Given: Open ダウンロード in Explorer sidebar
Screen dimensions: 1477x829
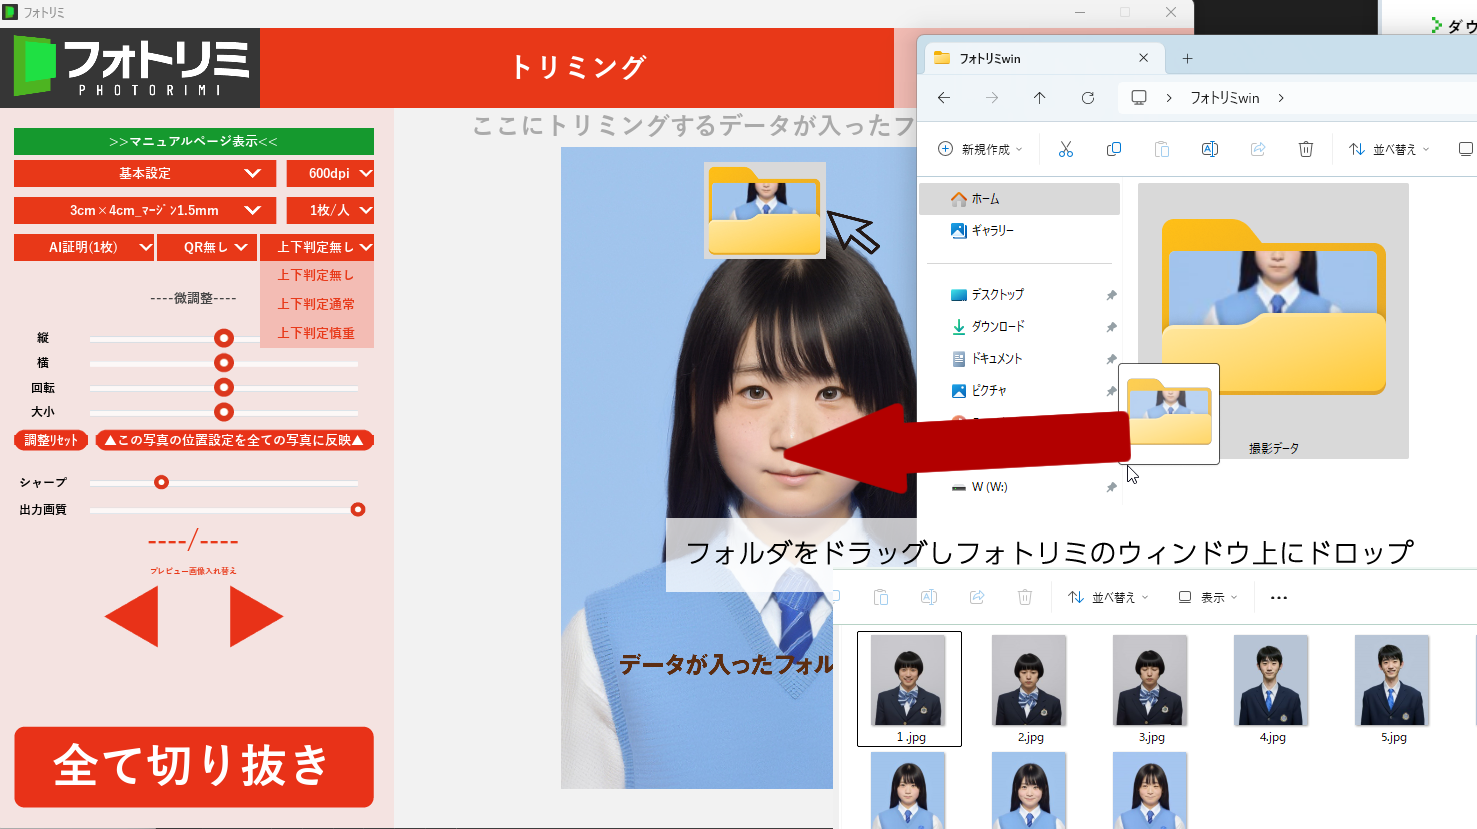Looking at the screenshot, I should pyautogui.click(x=997, y=327).
